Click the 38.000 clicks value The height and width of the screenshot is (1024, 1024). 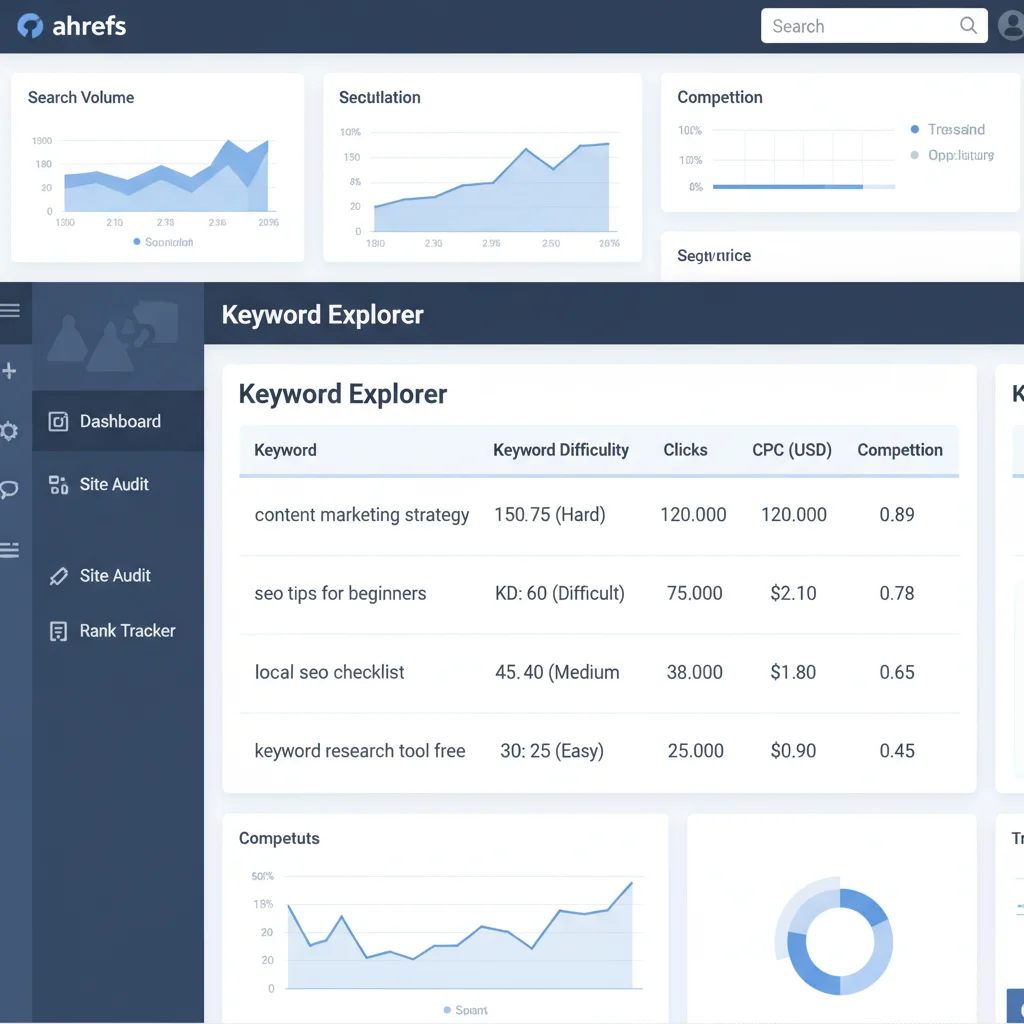click(x=694, y=672)
